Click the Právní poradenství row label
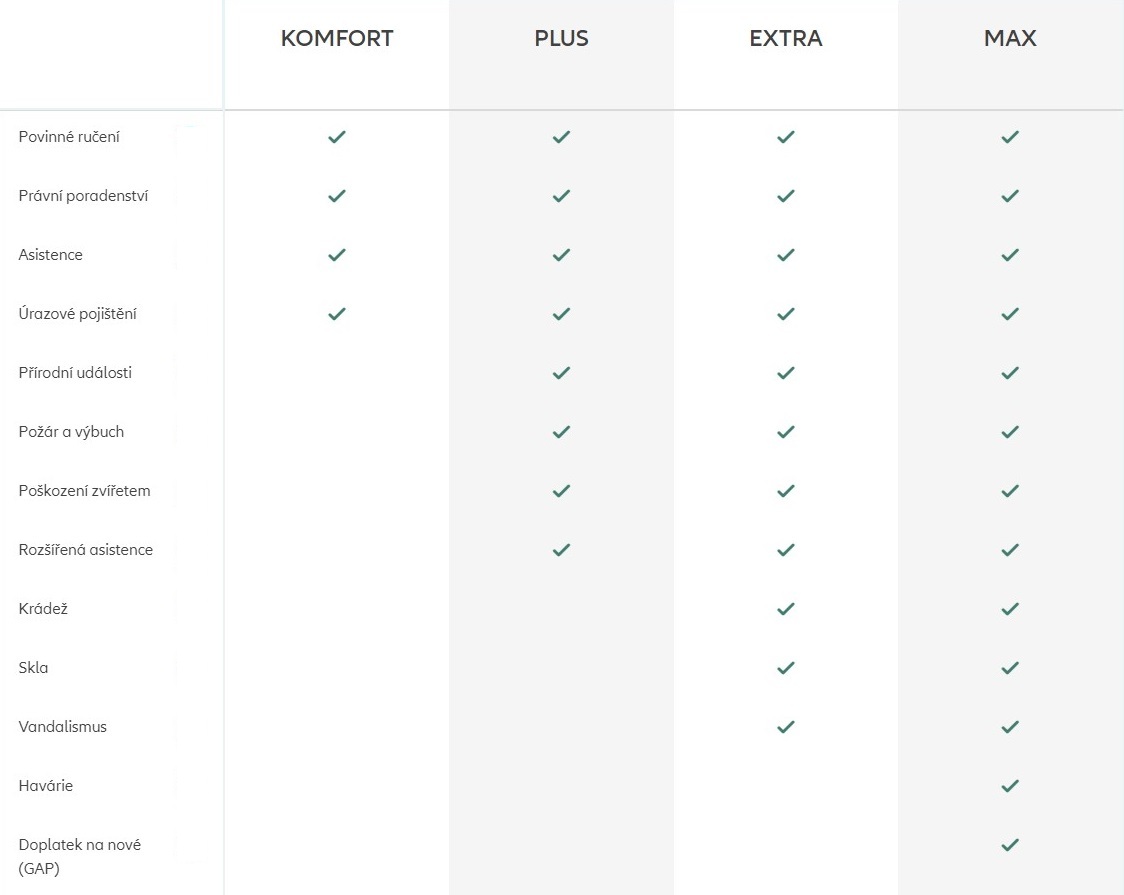The width and height of the screenshot is (1124, 895). [x=83, y=196]
